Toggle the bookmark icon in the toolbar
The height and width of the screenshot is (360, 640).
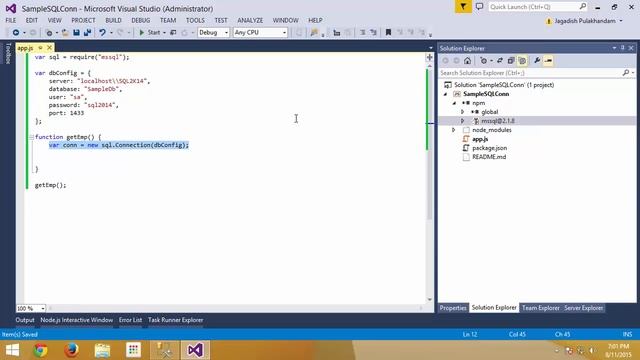388,32
